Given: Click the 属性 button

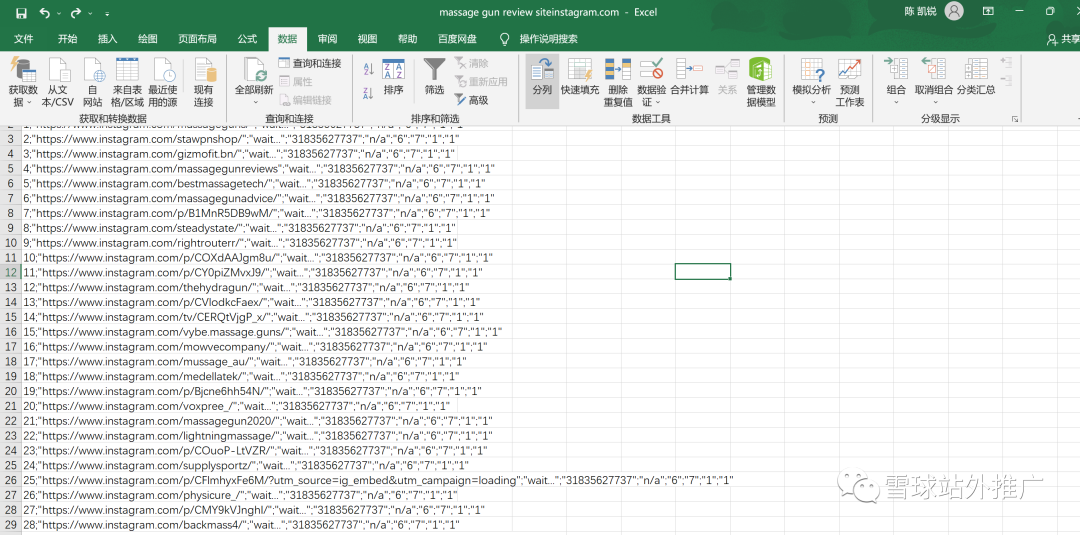Looking at the screenshot, I should point(295,82).
